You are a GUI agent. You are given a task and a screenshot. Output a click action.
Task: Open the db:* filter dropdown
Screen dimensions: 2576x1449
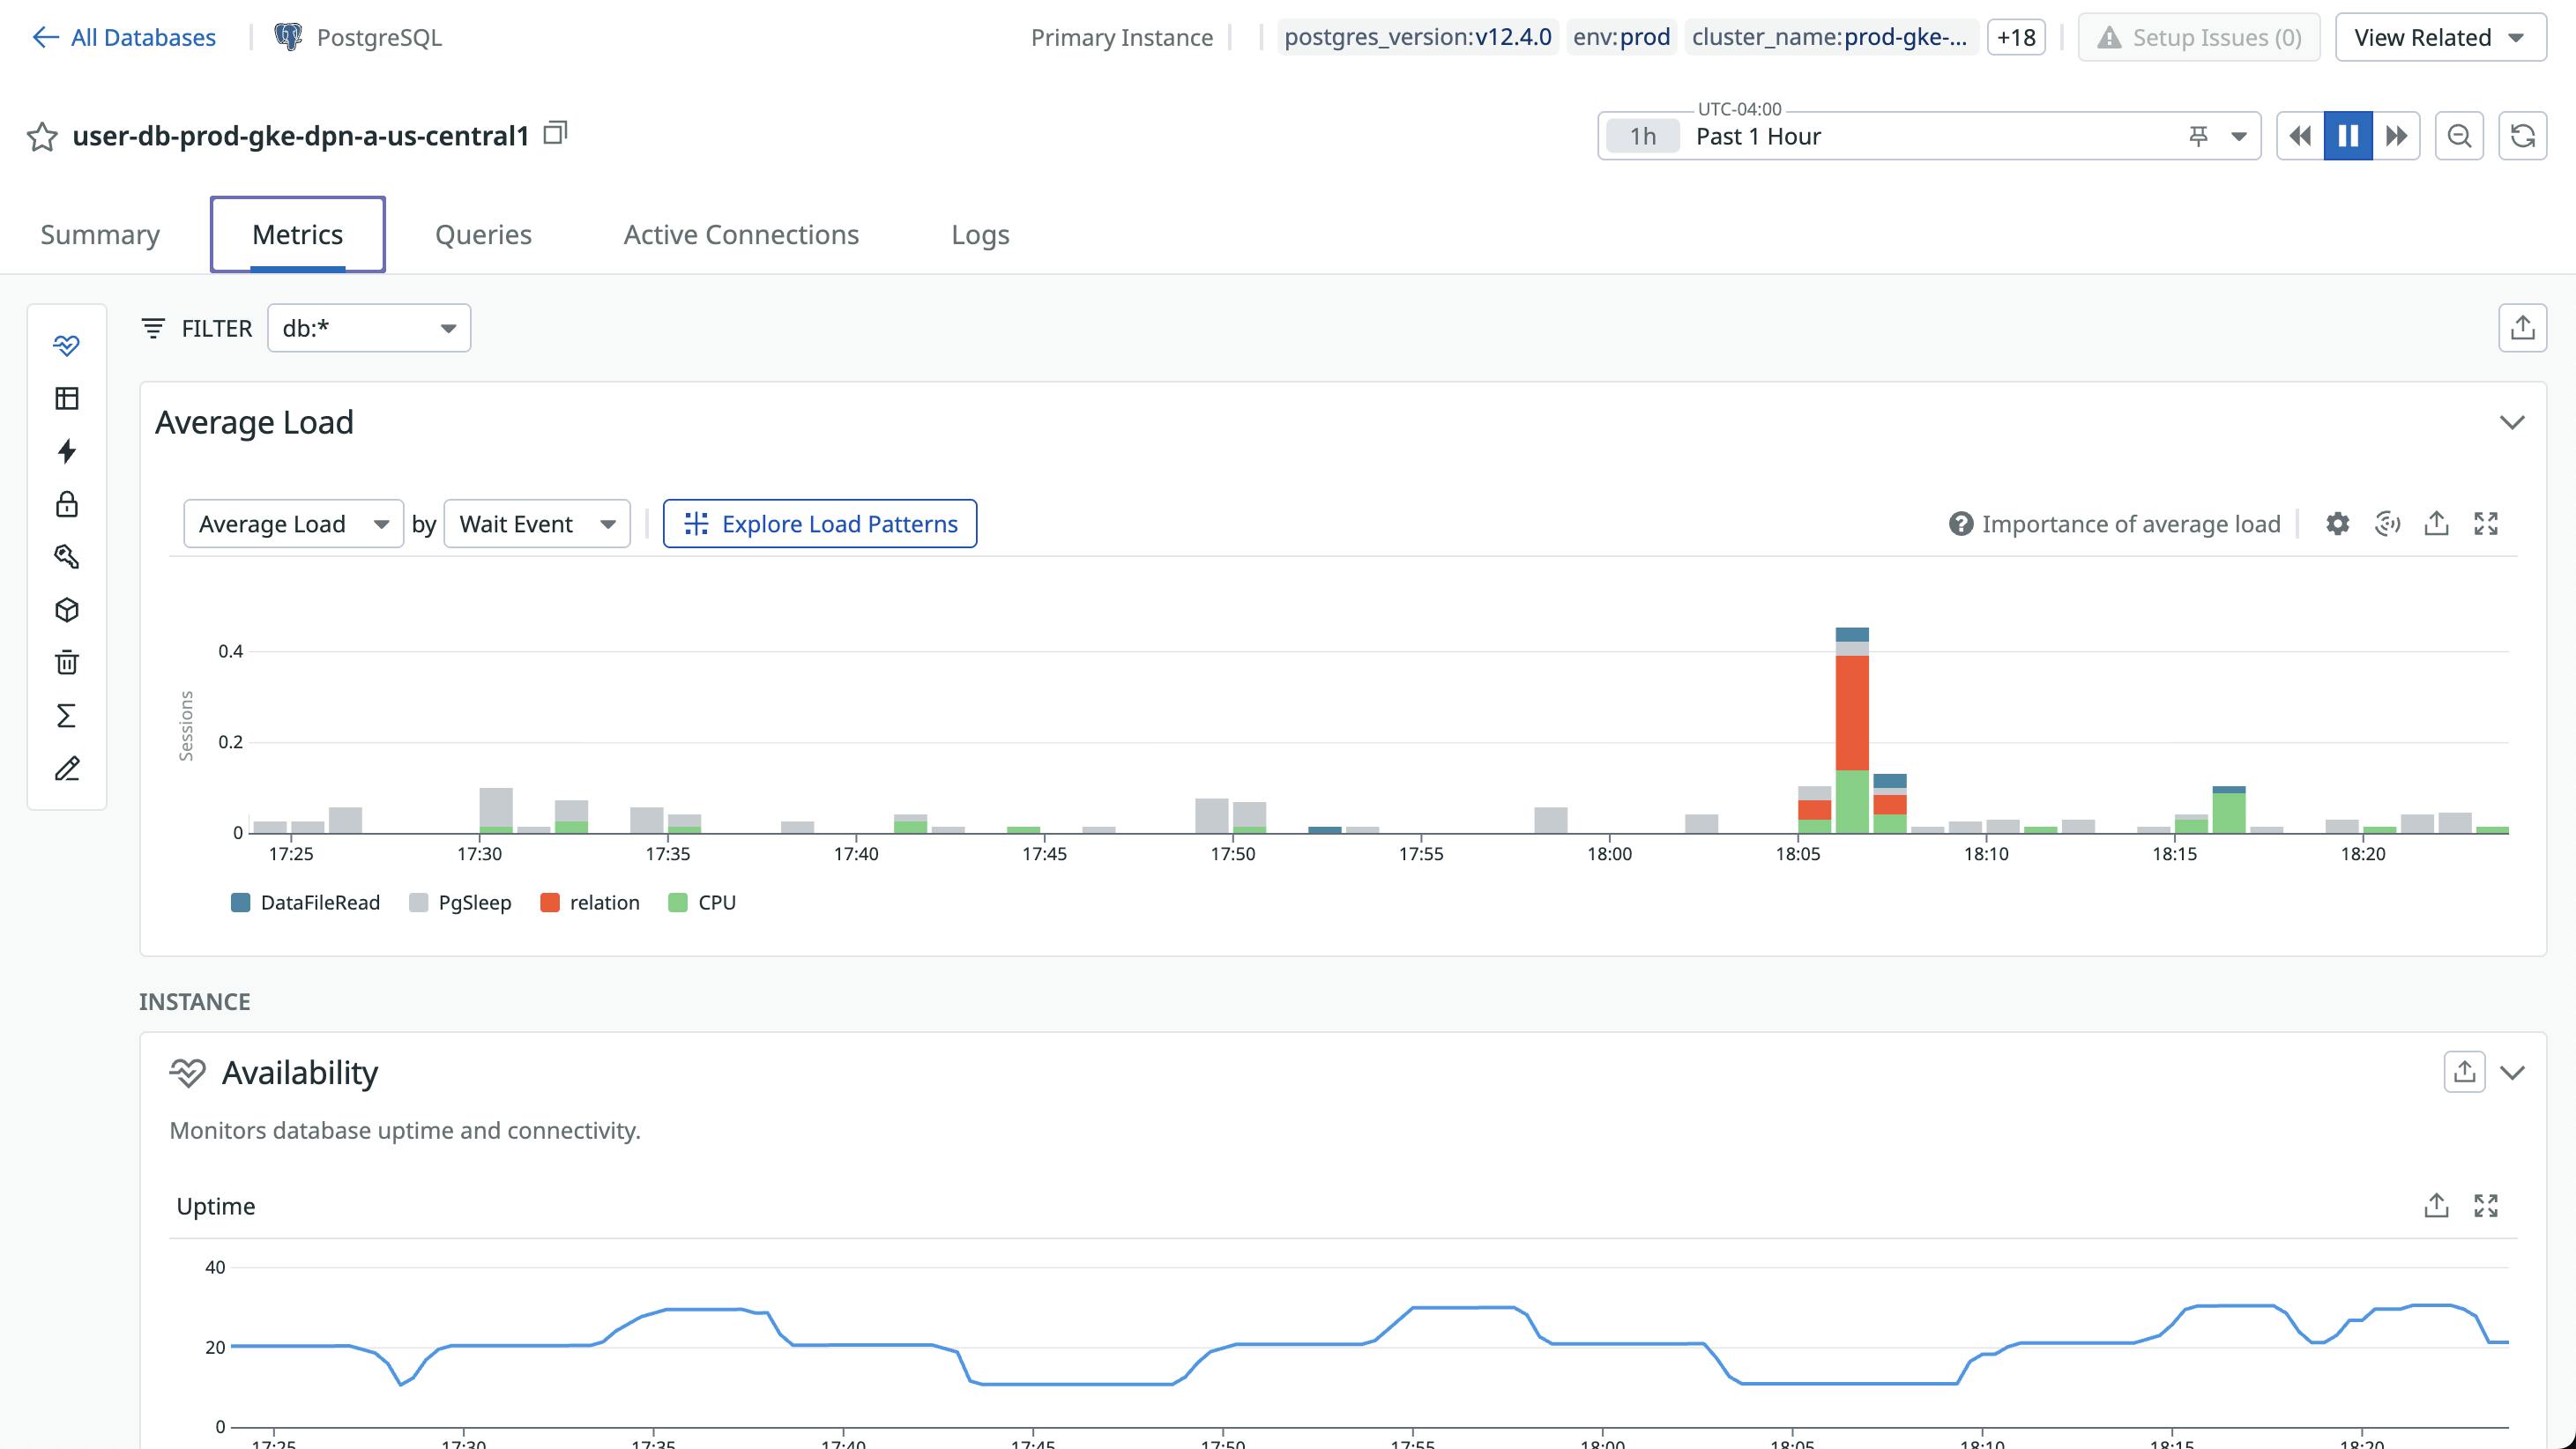[369, 329]
